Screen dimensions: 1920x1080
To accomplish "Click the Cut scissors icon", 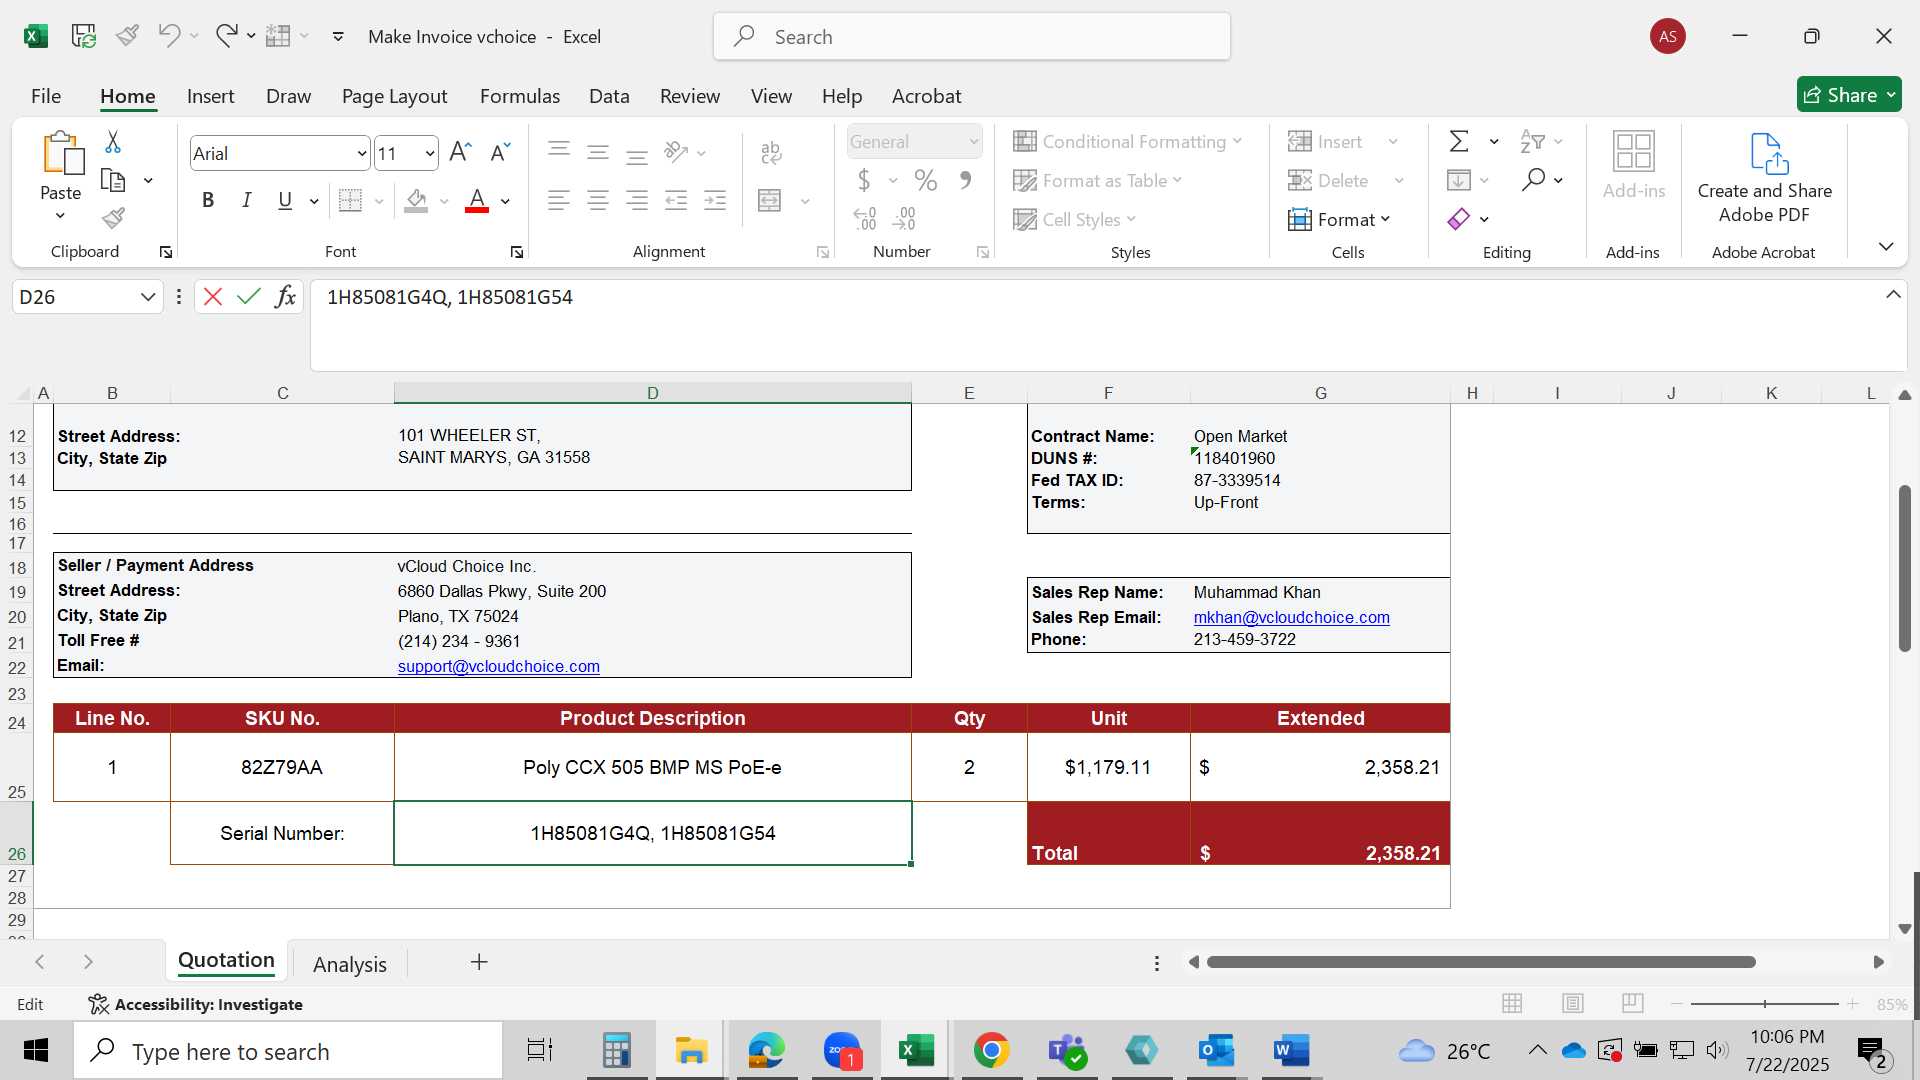I will coord(113,143).
